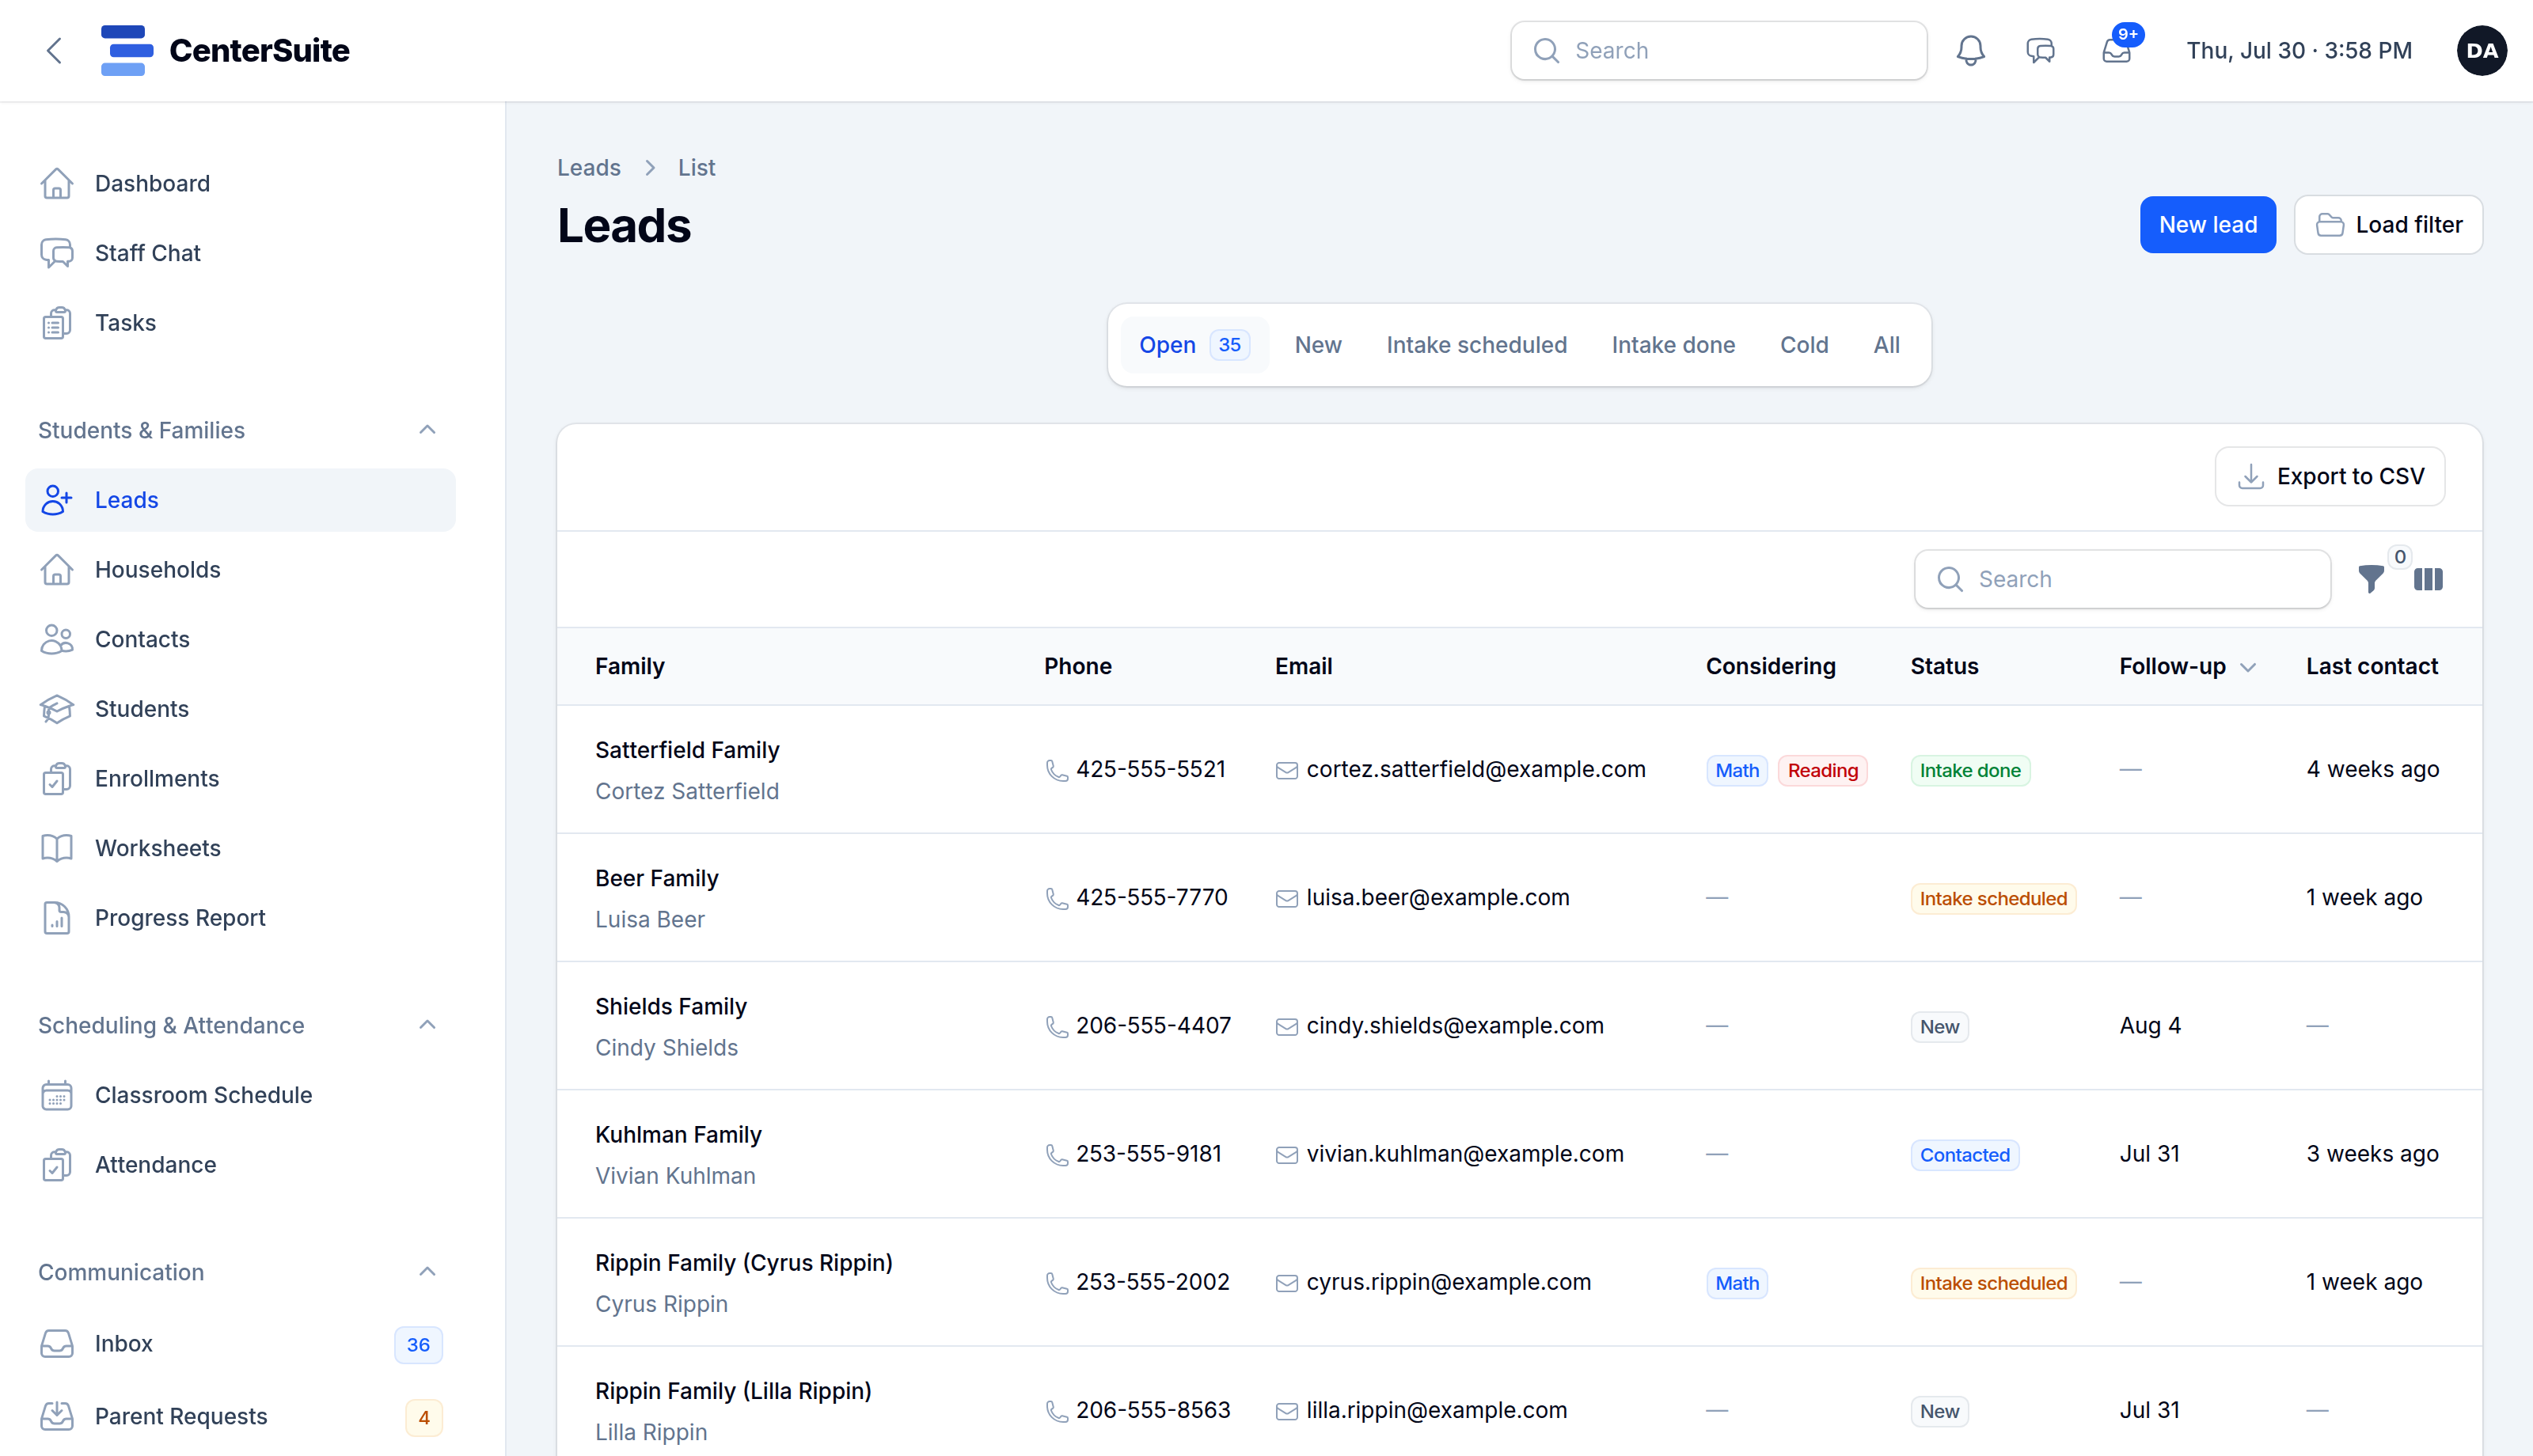Open Attendance in sidebar

click(x=240, y=1165)
